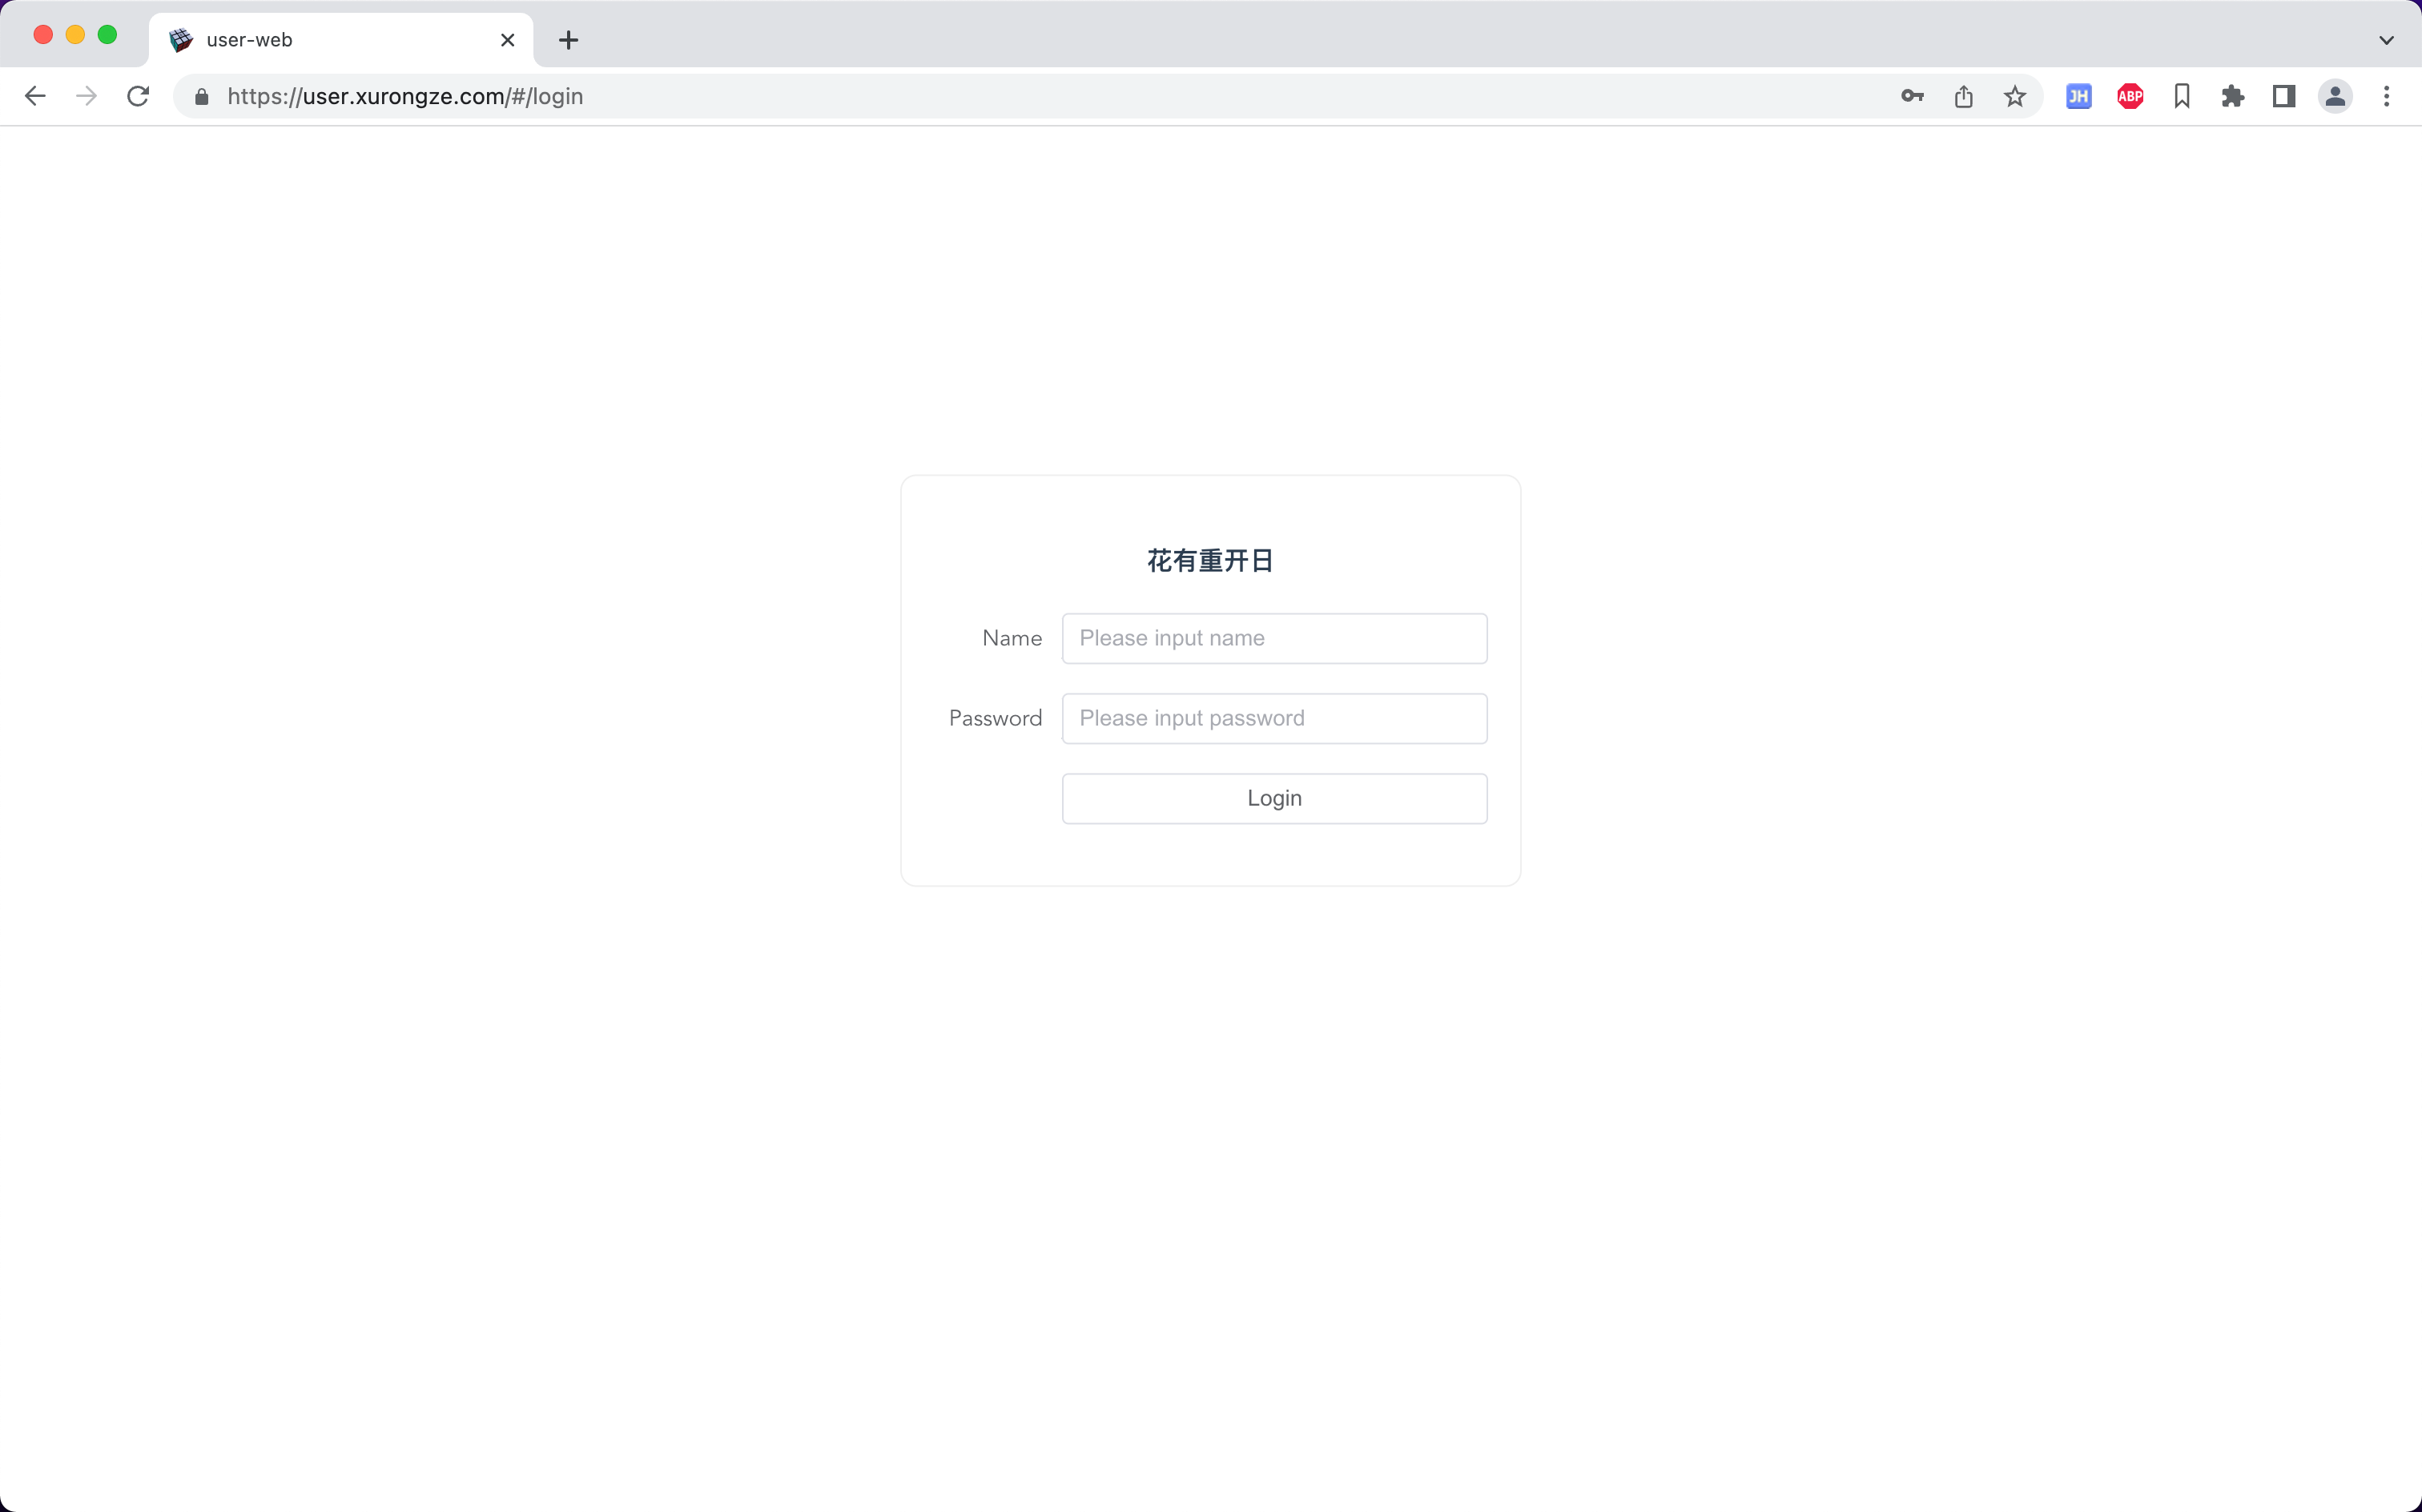2422x1512 pixels.
Task: Open the Adblock Plus extension
Action: coord(2130,96)
